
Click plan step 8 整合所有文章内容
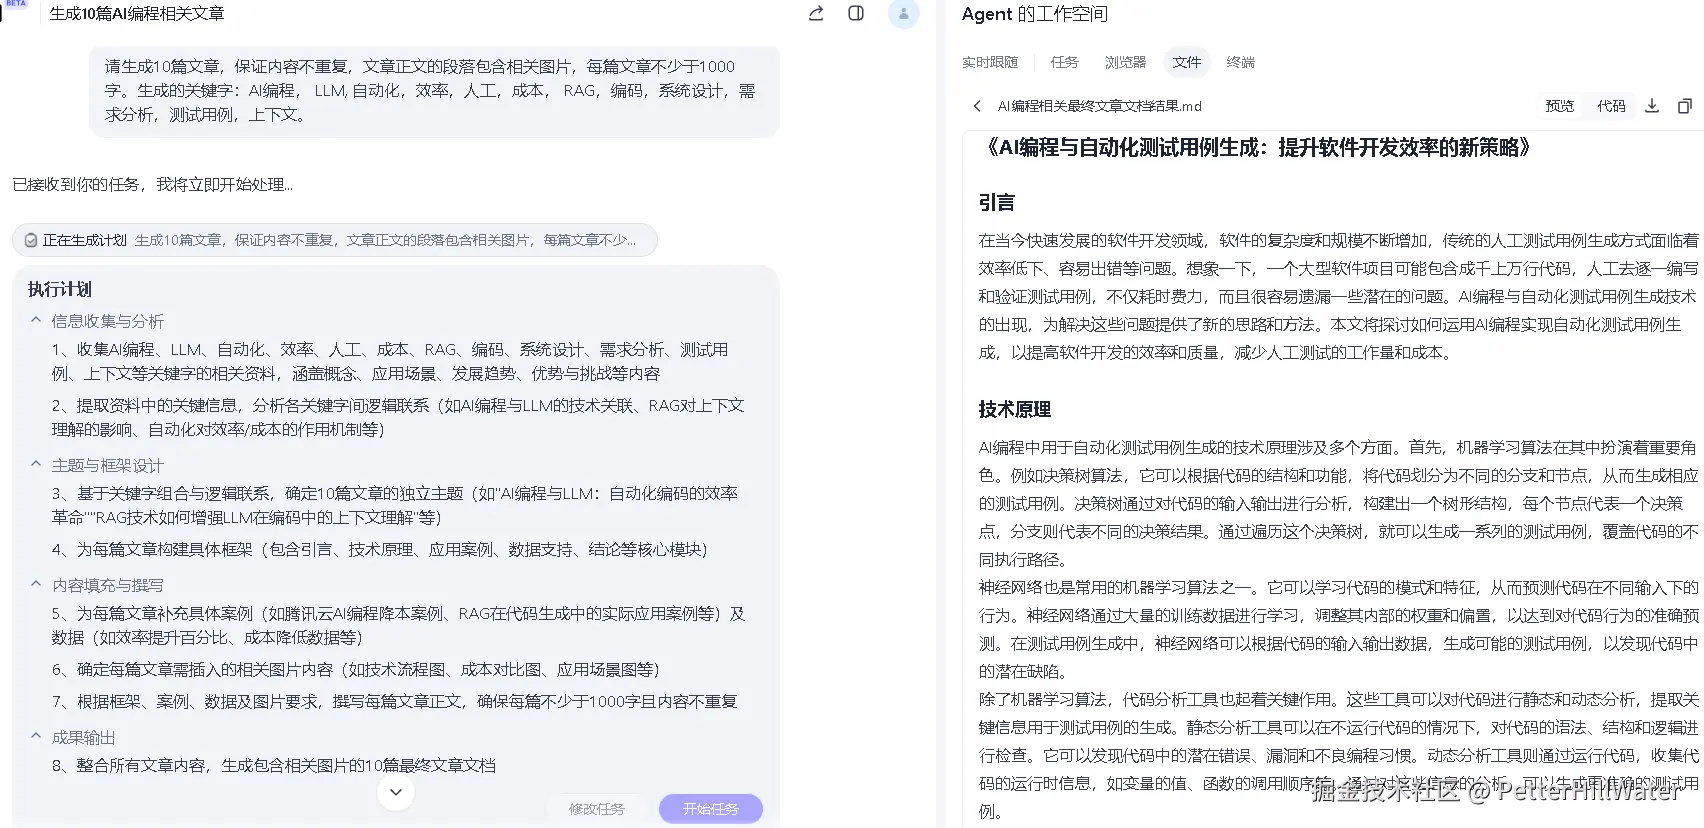point(274,765)
